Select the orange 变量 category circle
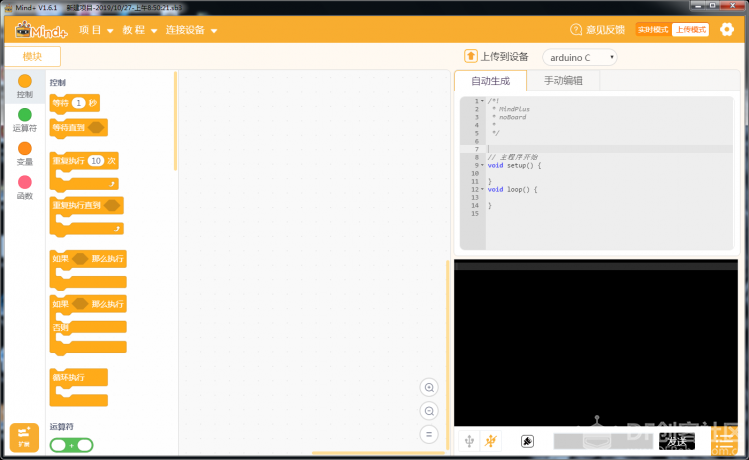The height and width of the screenshot is (460, 749). (25, 149)
